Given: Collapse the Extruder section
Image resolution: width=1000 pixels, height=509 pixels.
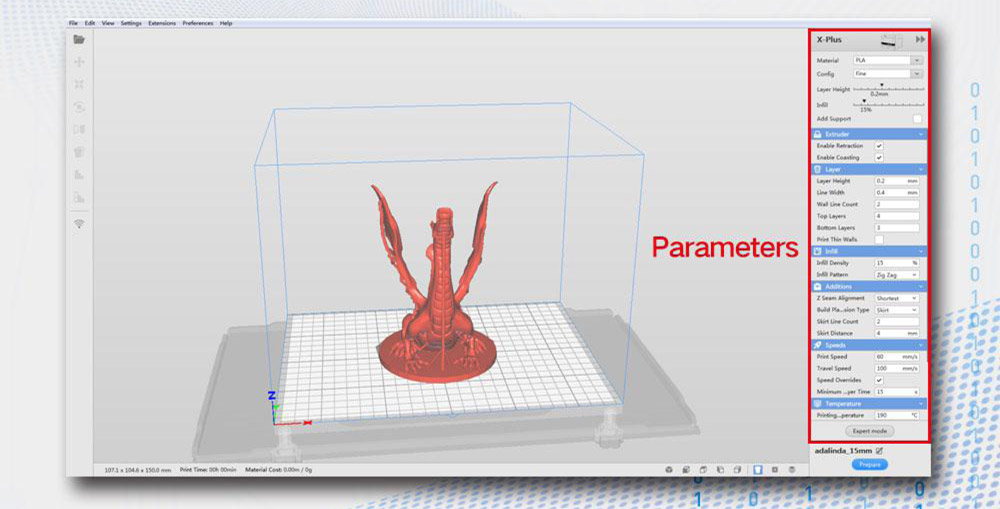Looking at the screenshot, I should [x=868, y=133].
